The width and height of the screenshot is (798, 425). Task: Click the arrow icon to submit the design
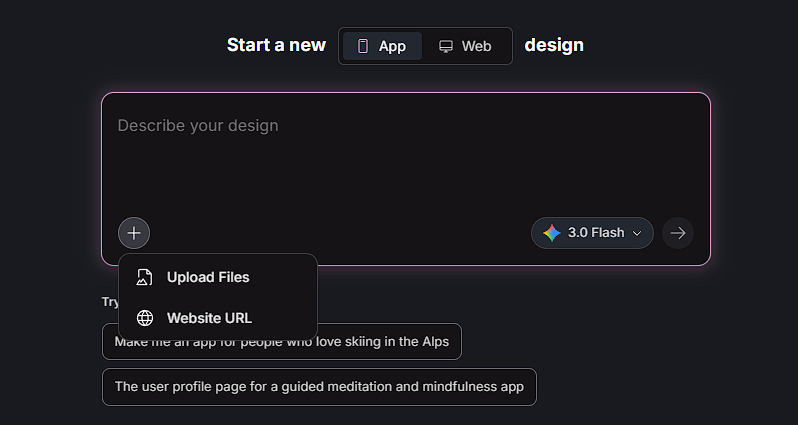pyautogui.click(x=678, y=233)
